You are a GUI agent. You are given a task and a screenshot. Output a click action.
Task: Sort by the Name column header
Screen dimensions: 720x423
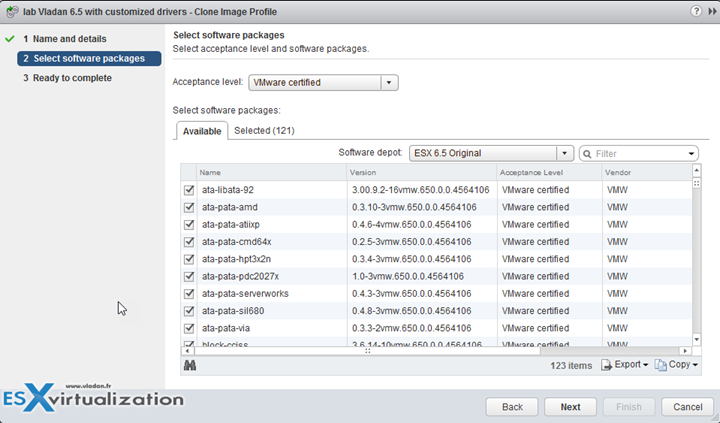pos(271,172)
